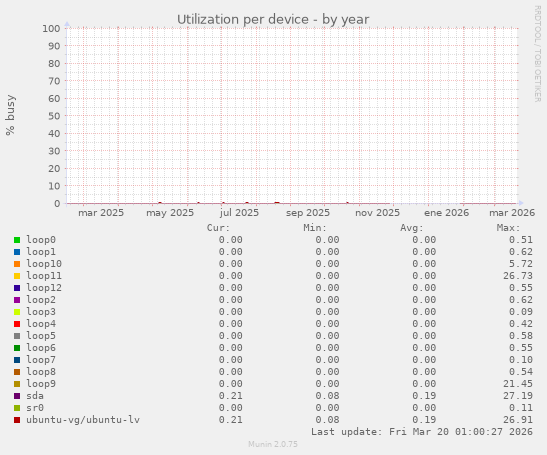Click the loop0 max value 0.51
The height and width of the screenshot is (455, 547).
click(x=520, y=240)
